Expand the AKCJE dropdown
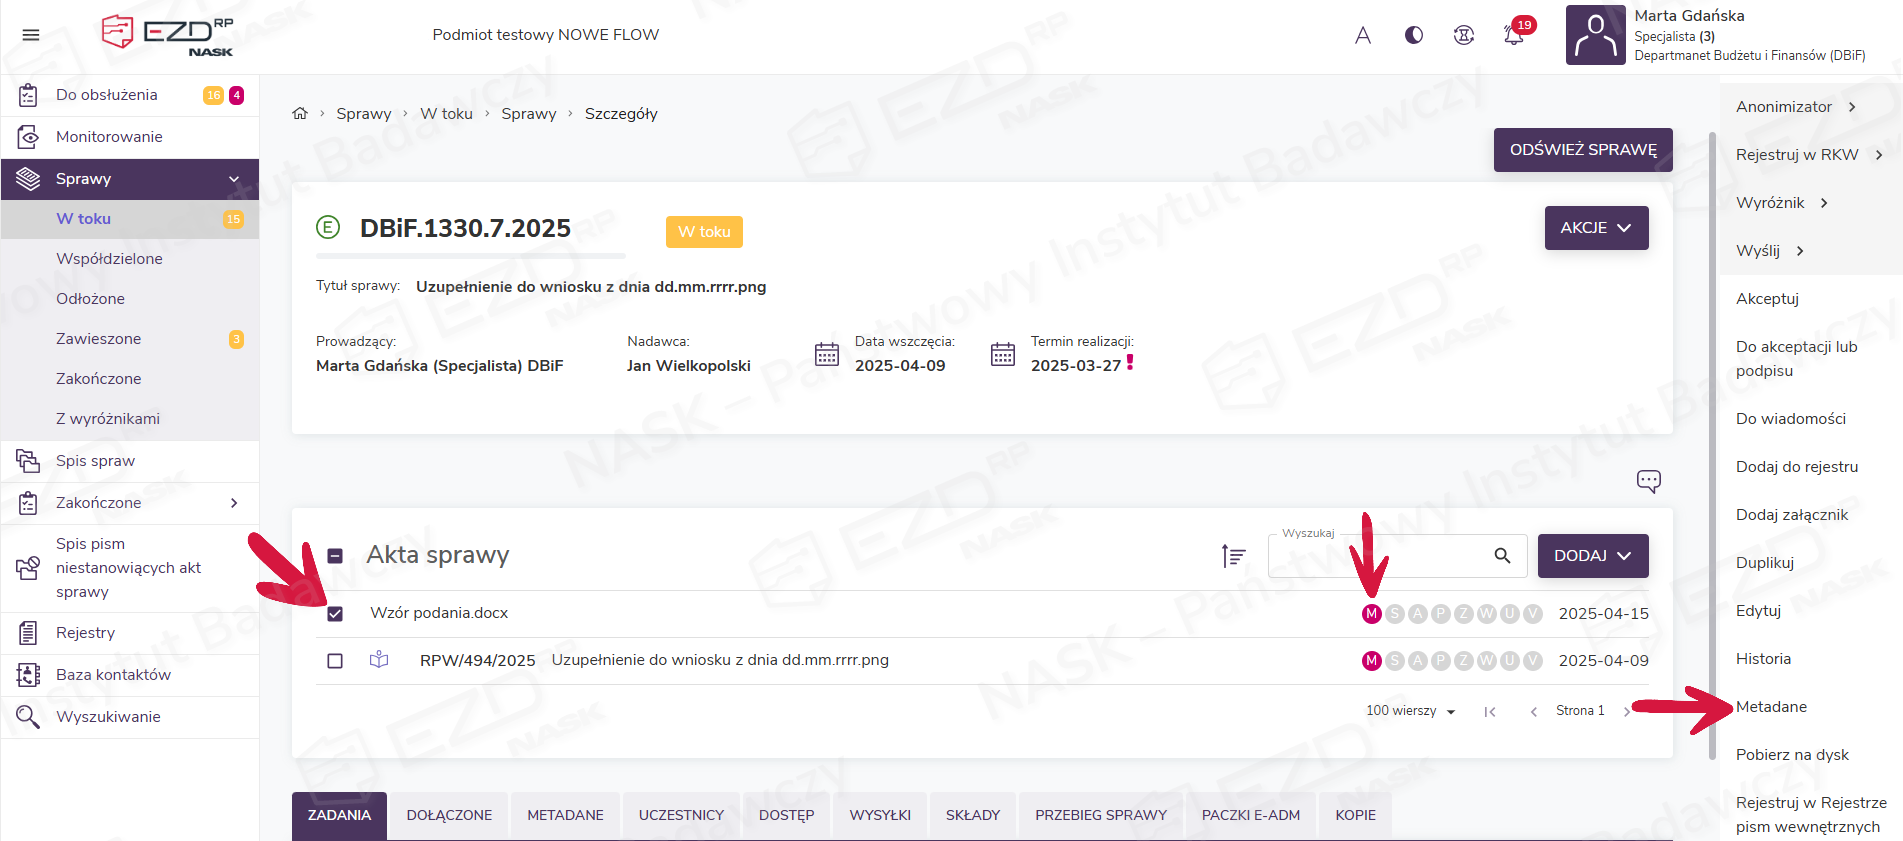The height and width of the screenshot is (841, 1903). pos(1596,228)
